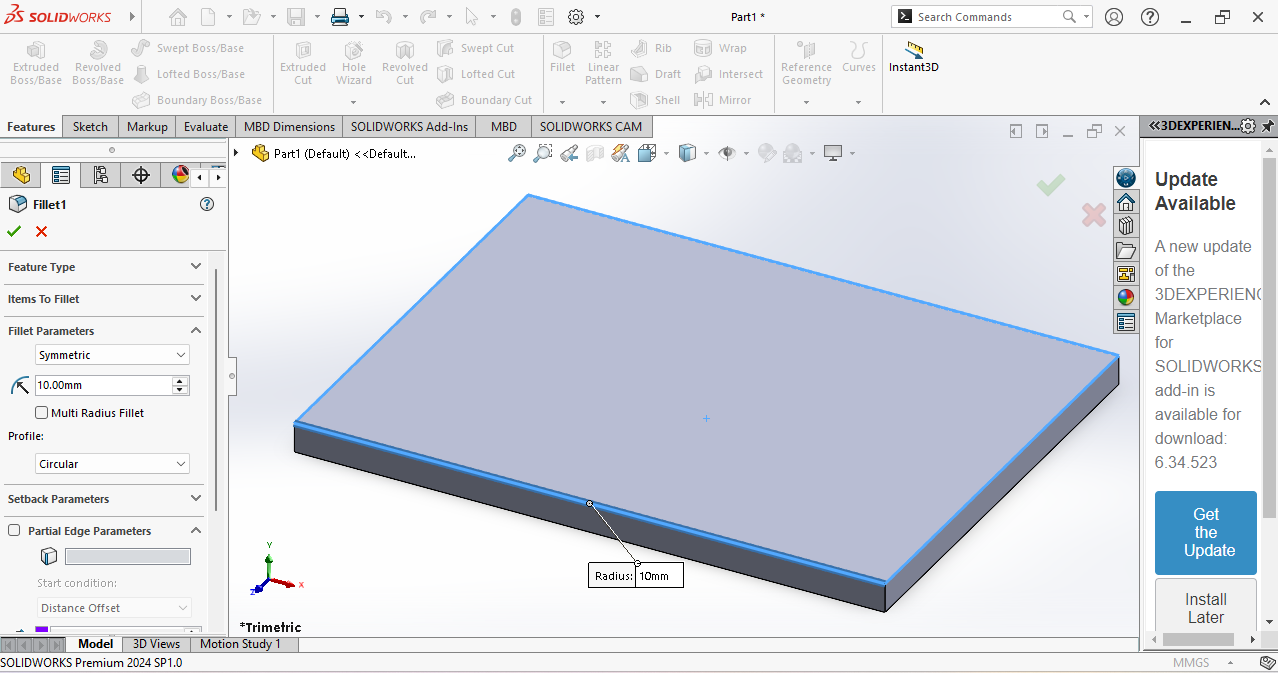The width and height of the screenshot is (1278, 673).
Task: Open user login account icon
Action: 1114,17
